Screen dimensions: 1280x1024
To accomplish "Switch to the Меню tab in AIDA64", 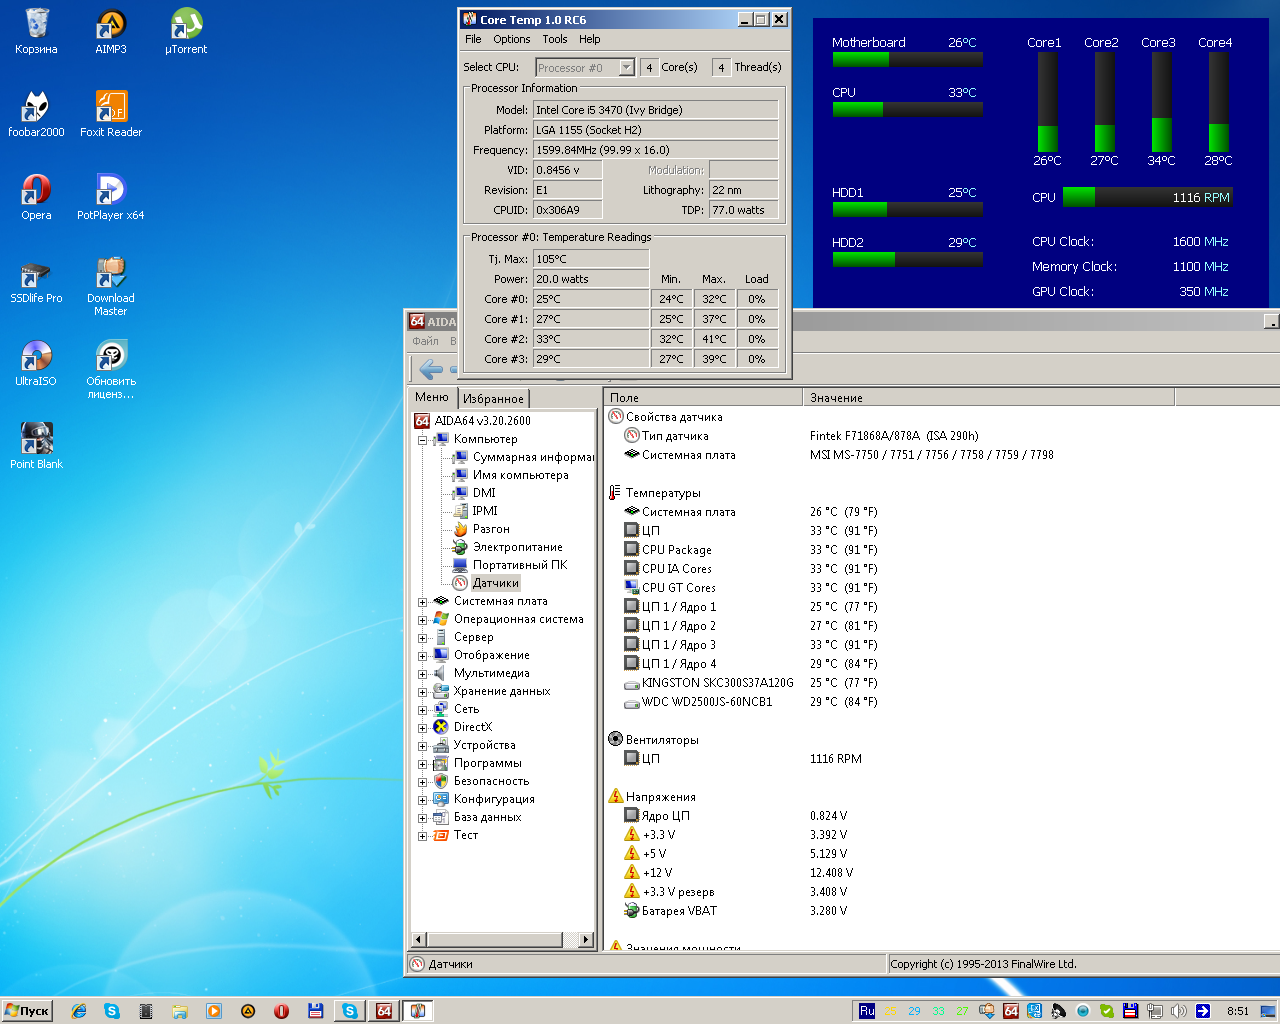I will tap(432, 397).
